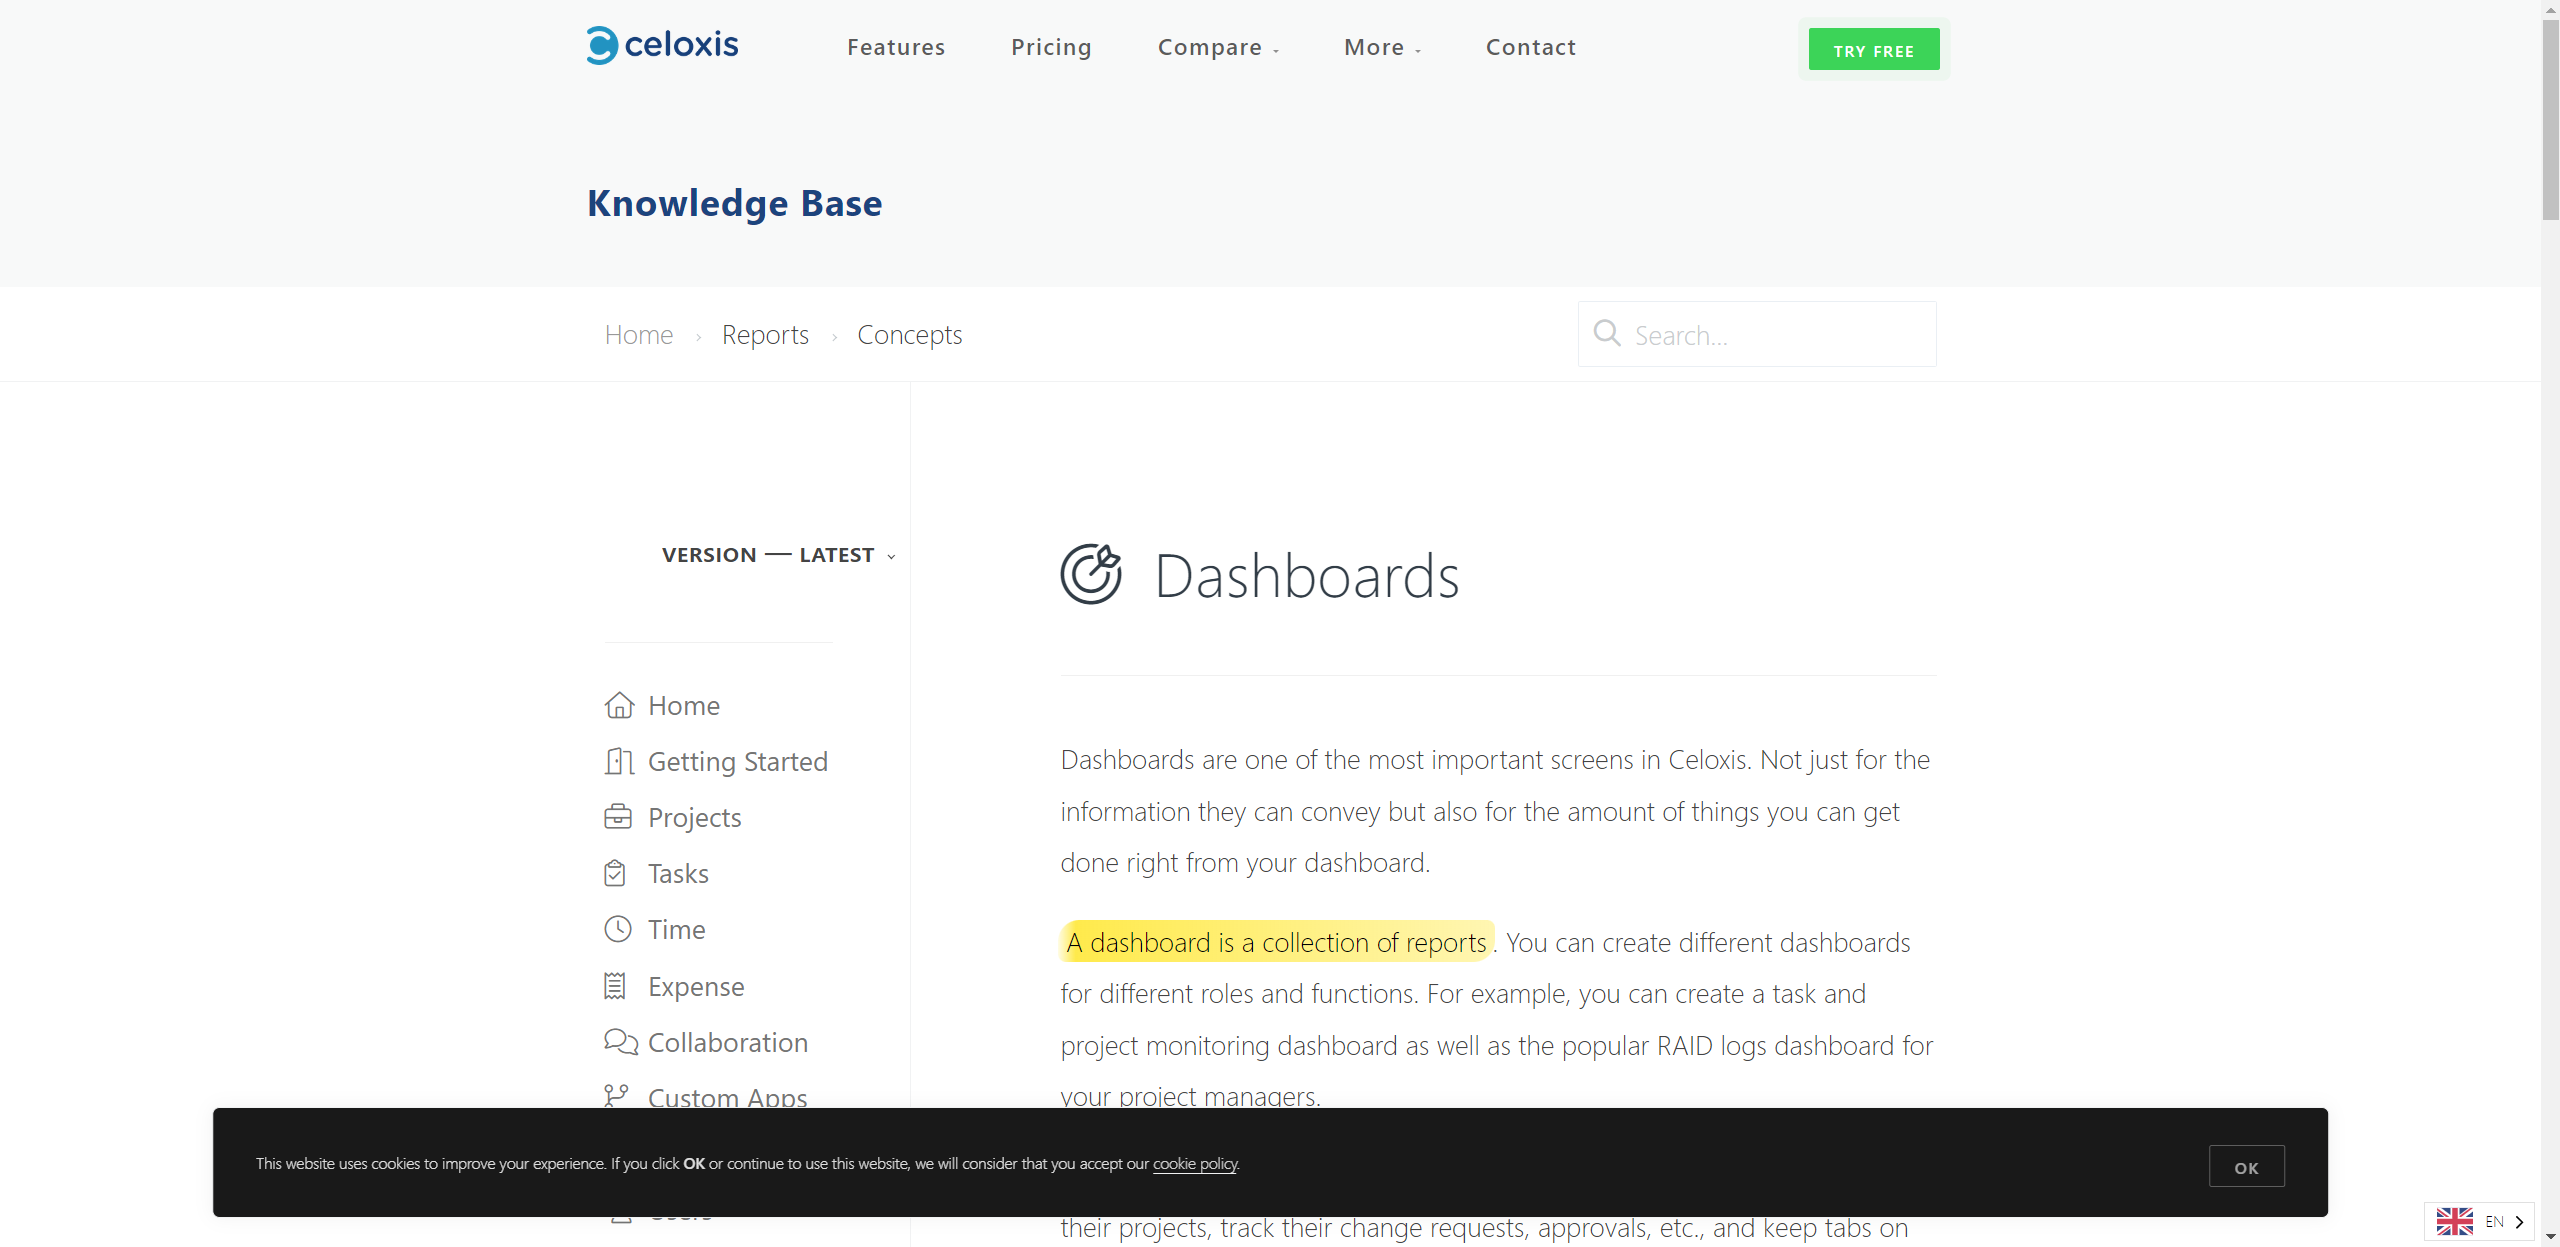Expand the EN language selector arrow
Screen dimensions: 2560x1247
click(2519, 1222)
